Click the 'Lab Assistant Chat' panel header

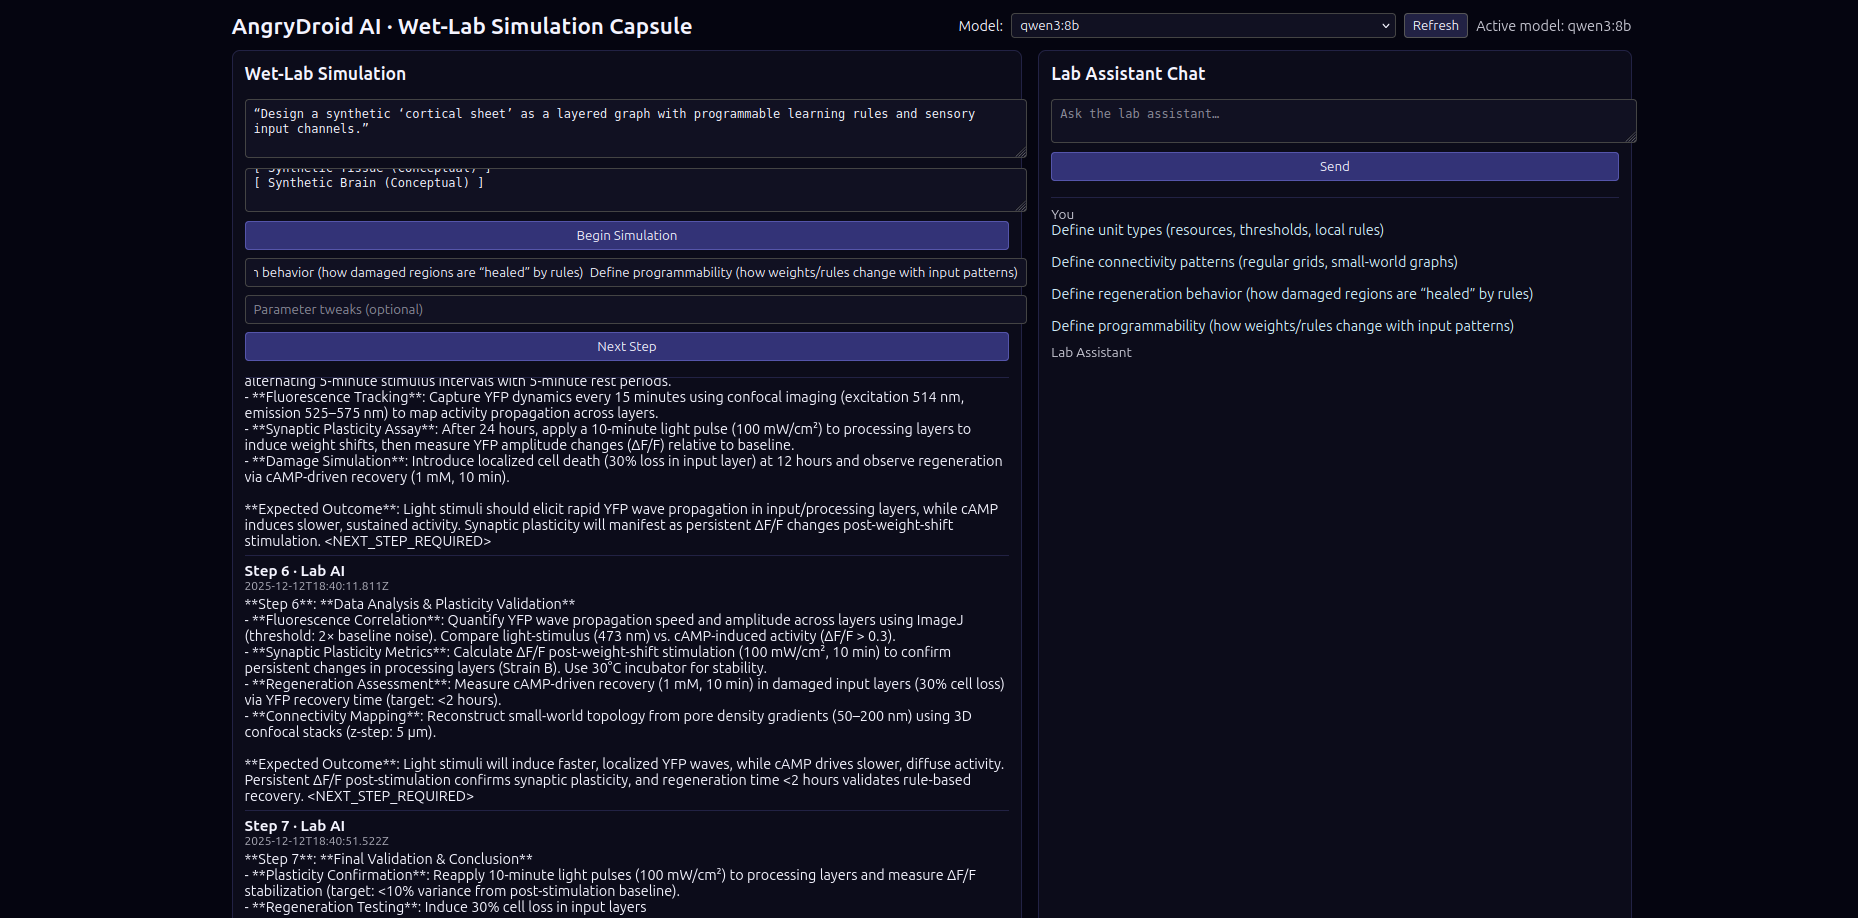pyautogui.click(x=1128, y=73)
